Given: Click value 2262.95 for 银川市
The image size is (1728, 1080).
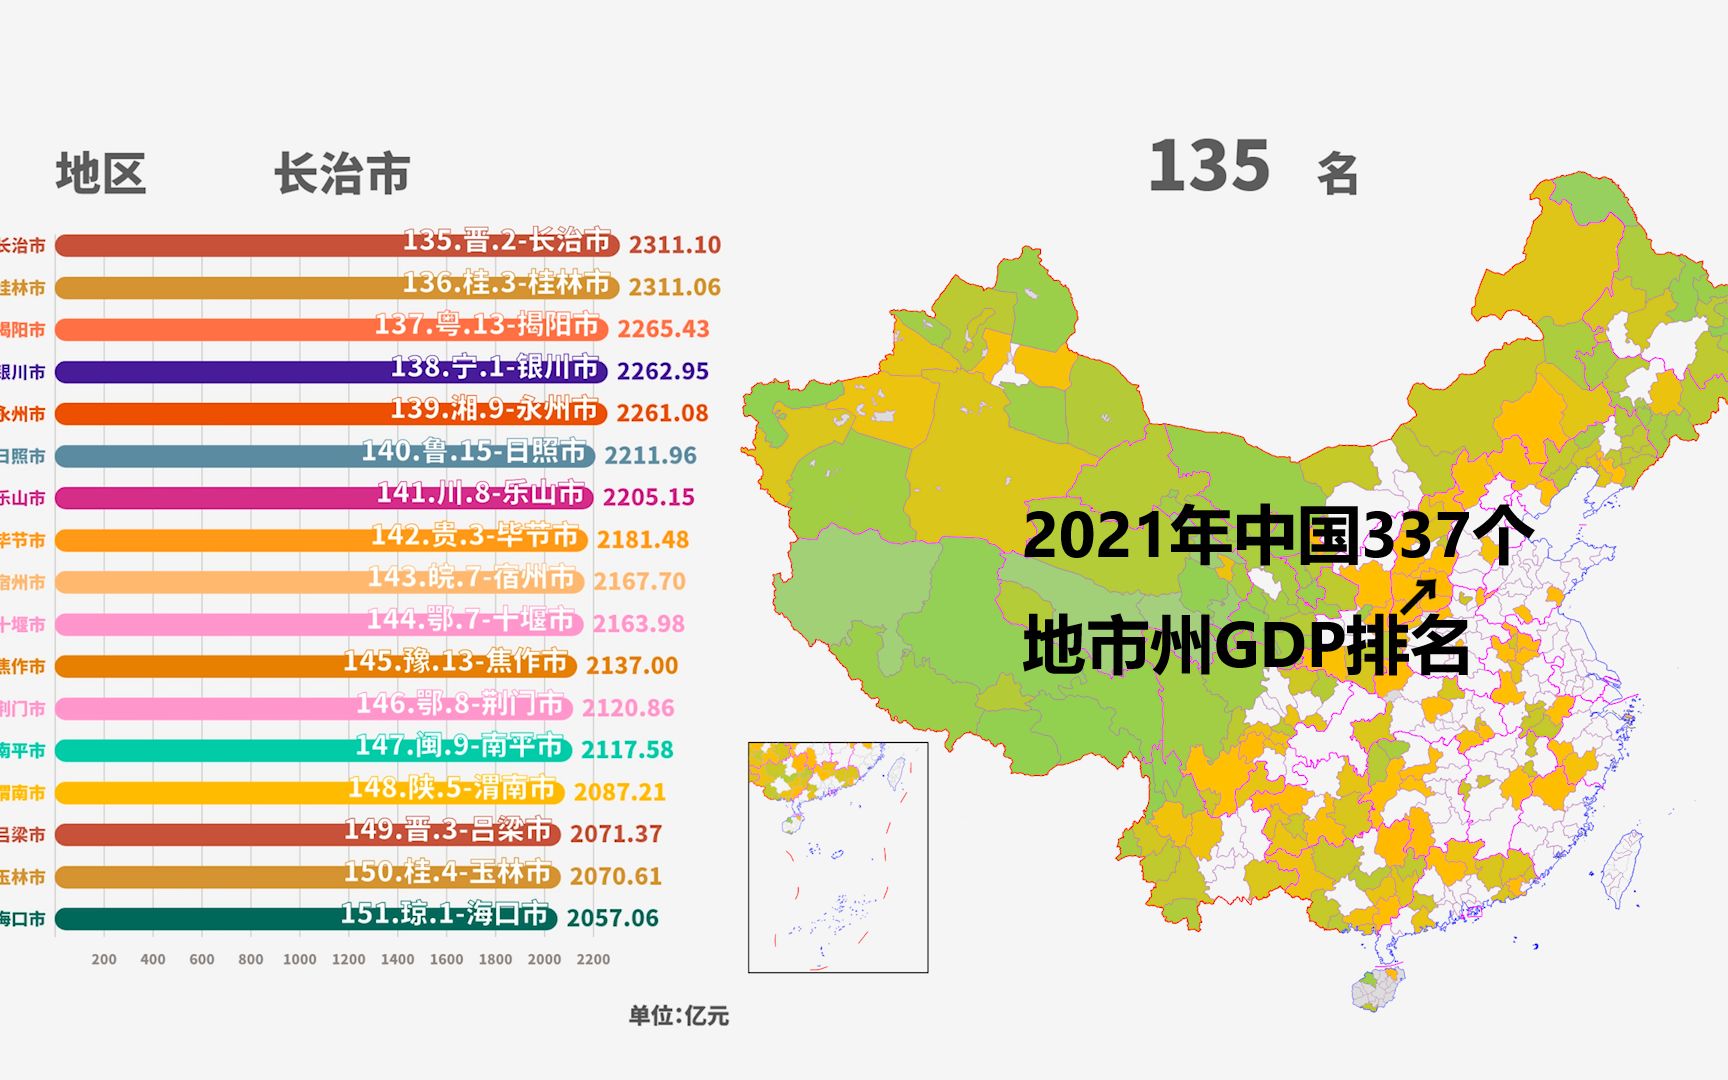Looking at the screenshot, I should click(663, 371).
